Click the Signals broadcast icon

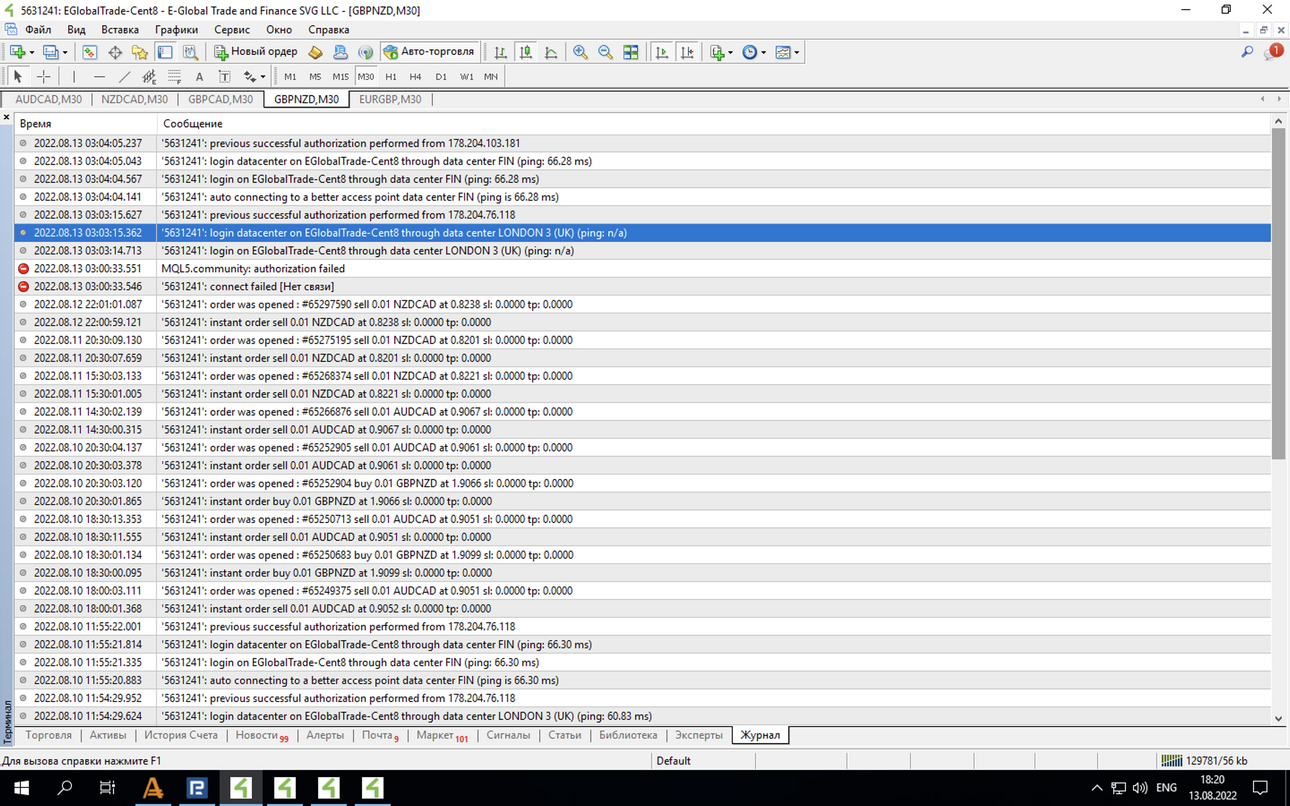pyautogui.click(x=365, y=52)
